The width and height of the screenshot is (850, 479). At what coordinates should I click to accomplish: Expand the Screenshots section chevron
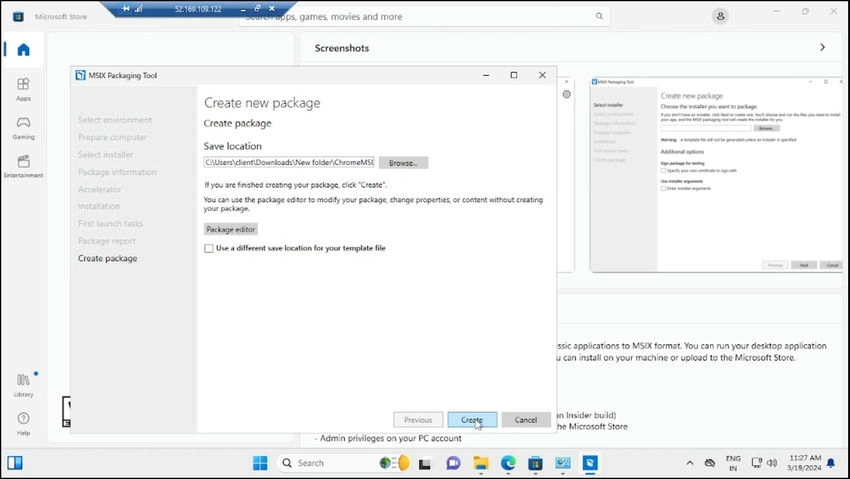(x=822, y=48)
